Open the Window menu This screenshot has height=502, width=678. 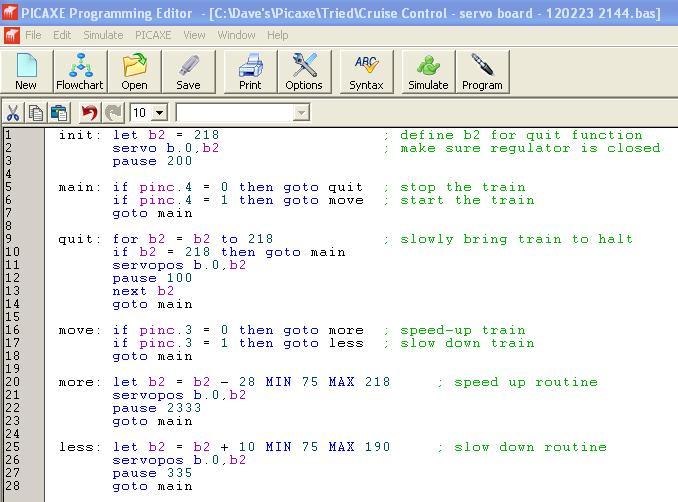(x=236, y=35)
